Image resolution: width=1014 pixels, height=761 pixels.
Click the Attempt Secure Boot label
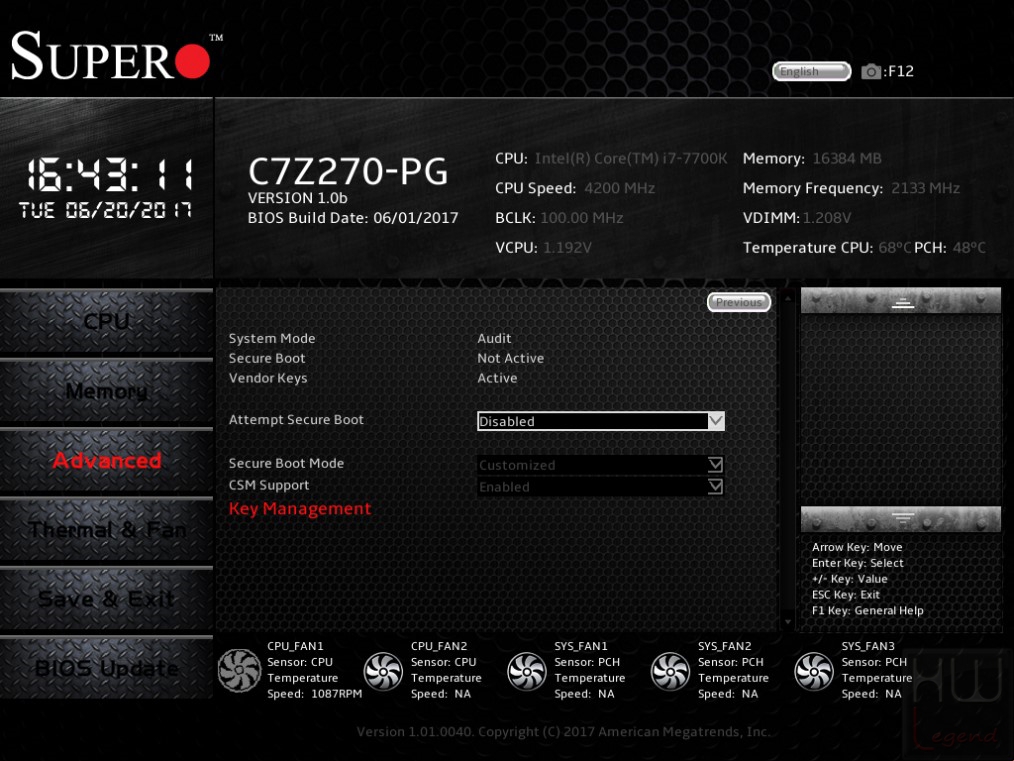pyautogui.click(x=296, y=420)
